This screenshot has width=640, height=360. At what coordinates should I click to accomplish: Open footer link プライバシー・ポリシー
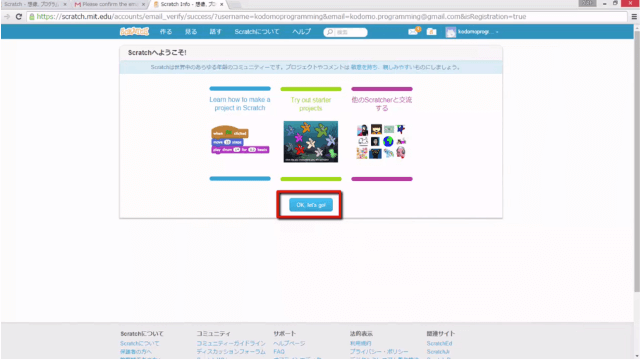(x=379, y=351)
